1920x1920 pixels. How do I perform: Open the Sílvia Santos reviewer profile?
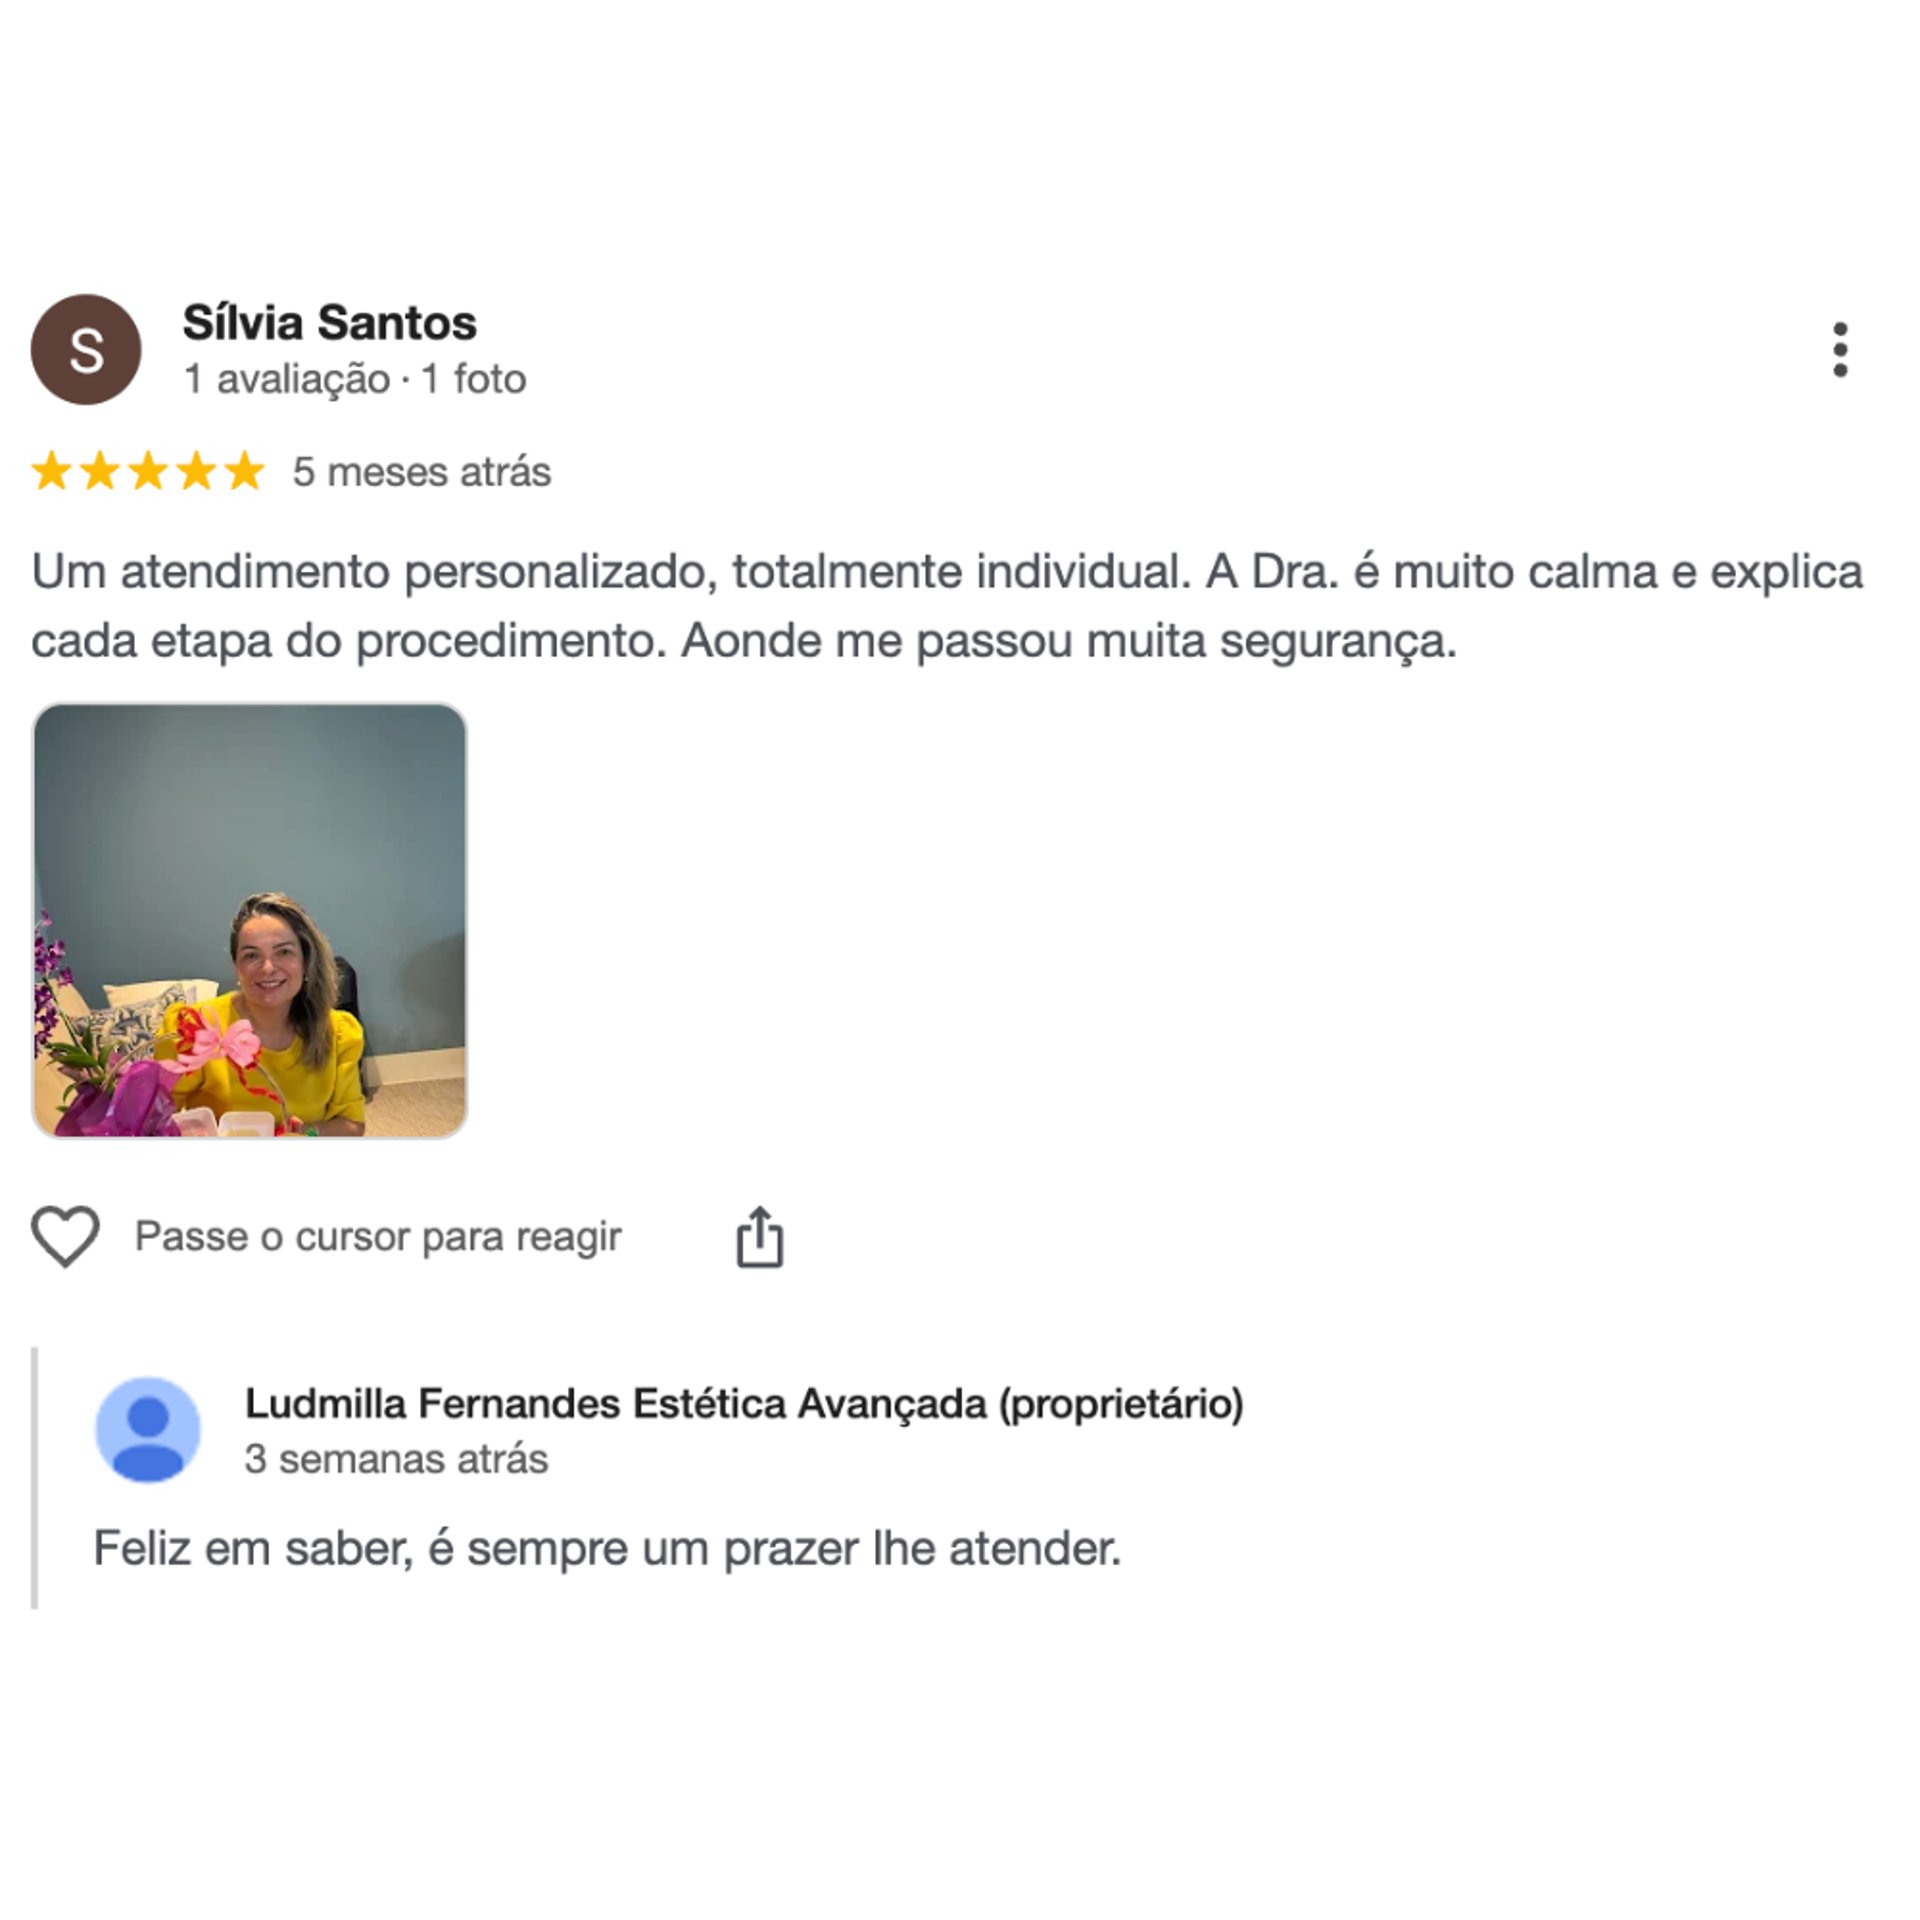click(x=329, y=323)
